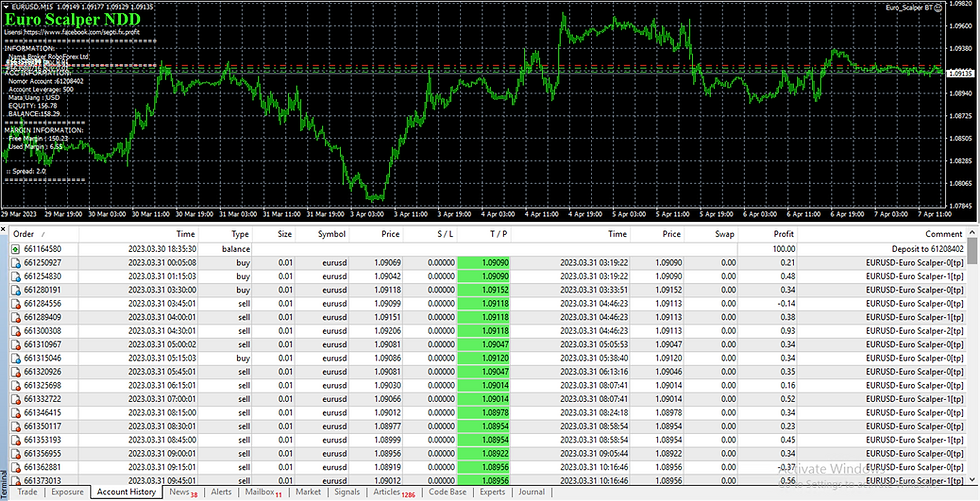Sort by the Swap column header

[x=711, y=234]
